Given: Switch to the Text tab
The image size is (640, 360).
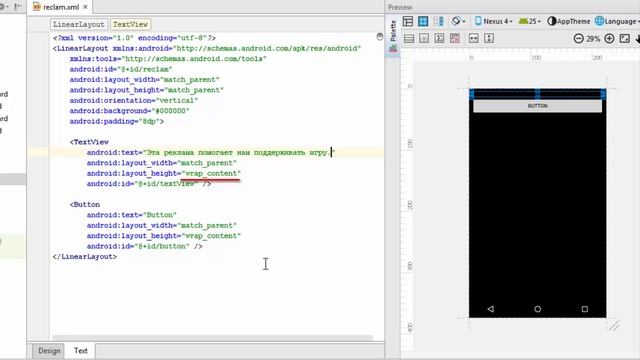Looking at the screenshot, I should click(x=80, y=351).
